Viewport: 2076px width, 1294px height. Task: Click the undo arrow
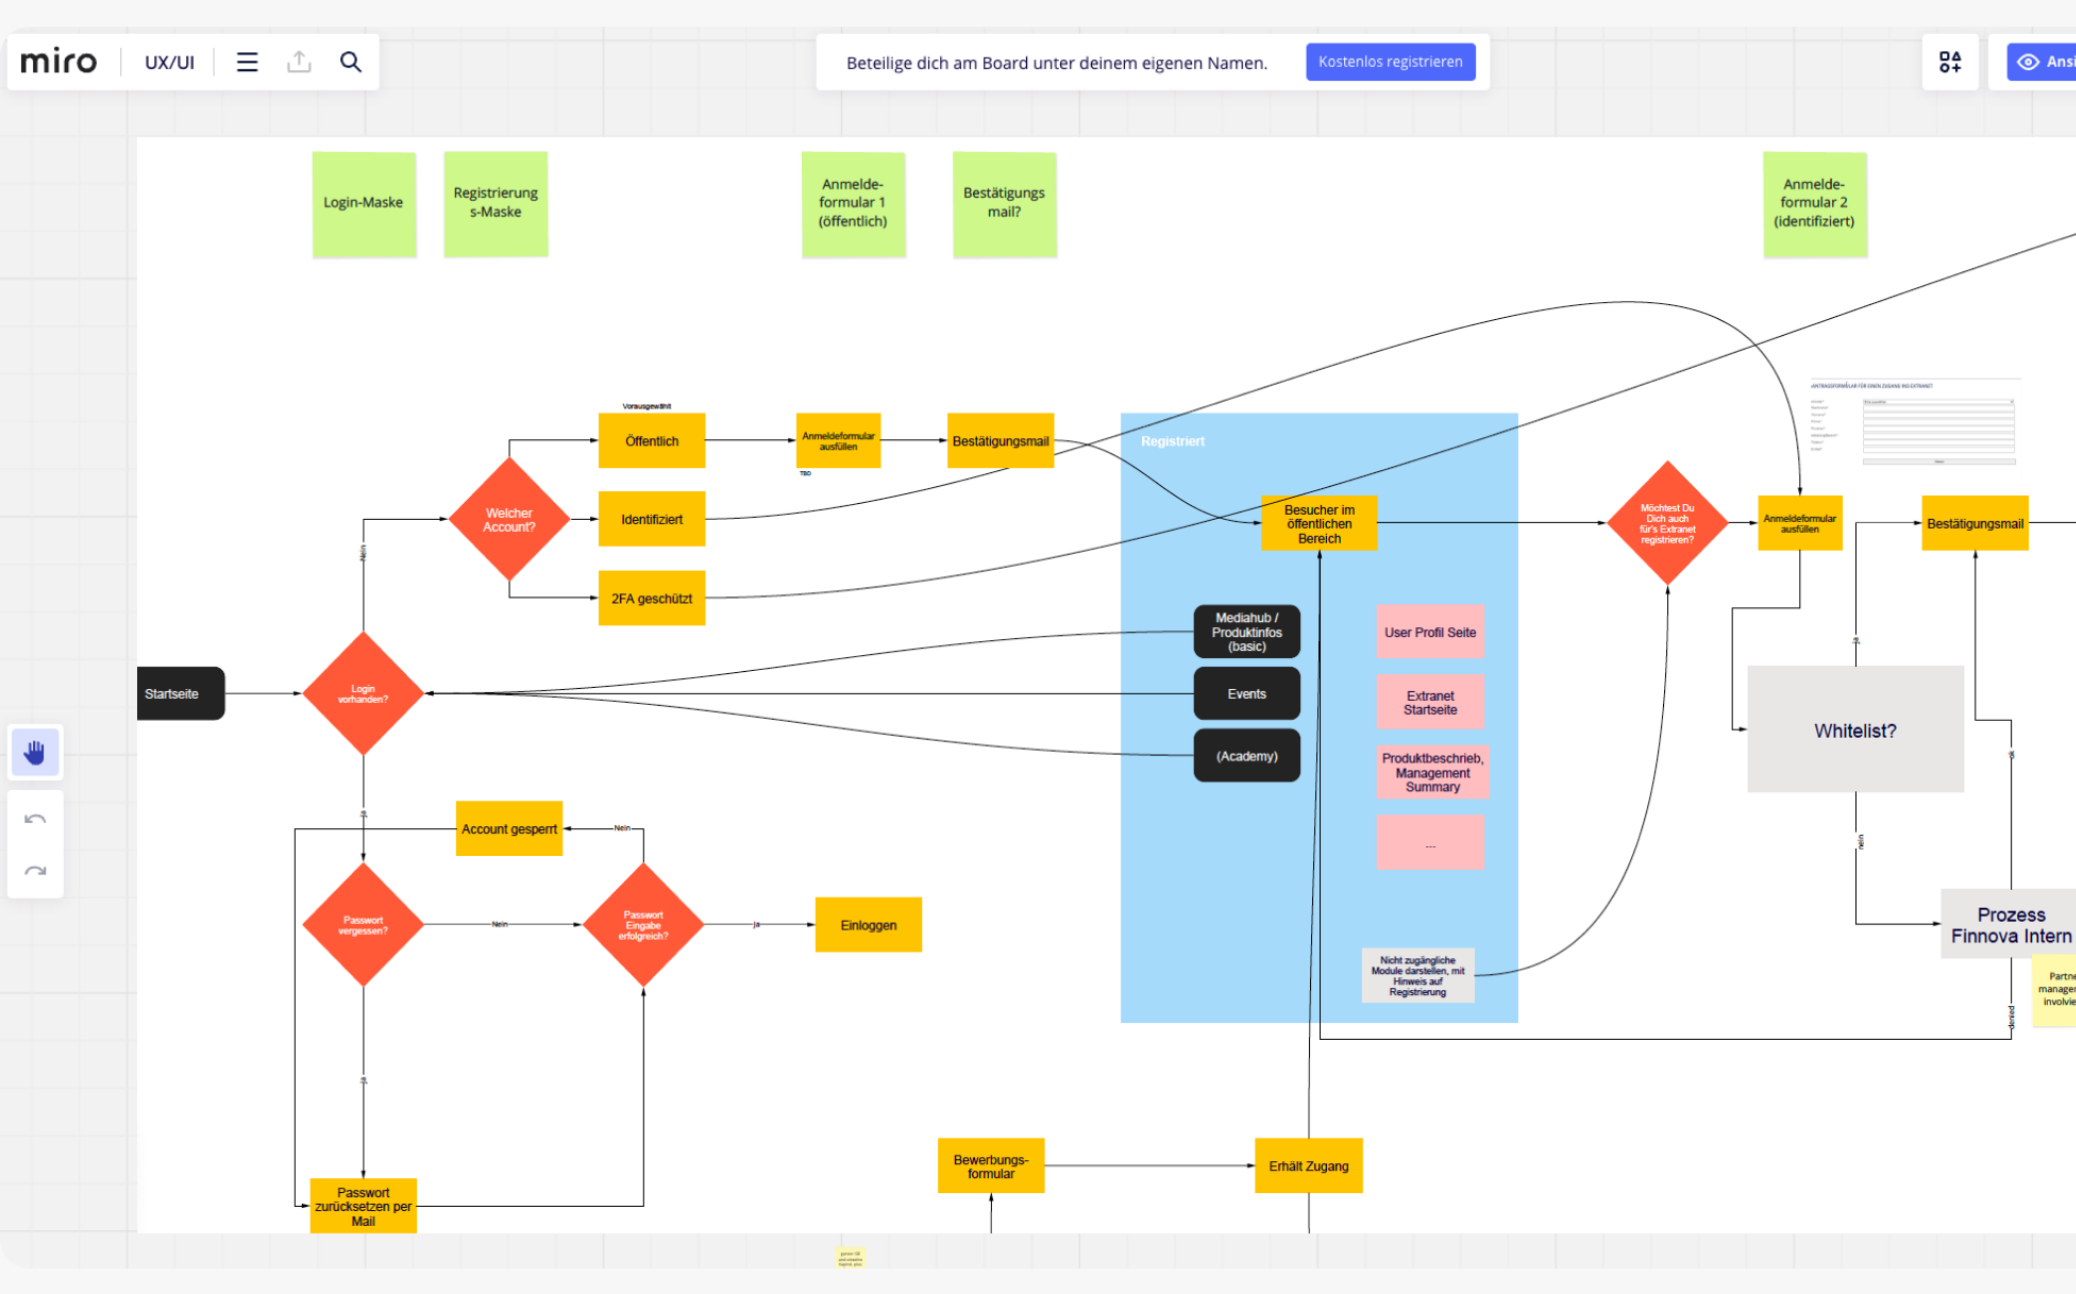pyautogui.click(x=35, y=819)
